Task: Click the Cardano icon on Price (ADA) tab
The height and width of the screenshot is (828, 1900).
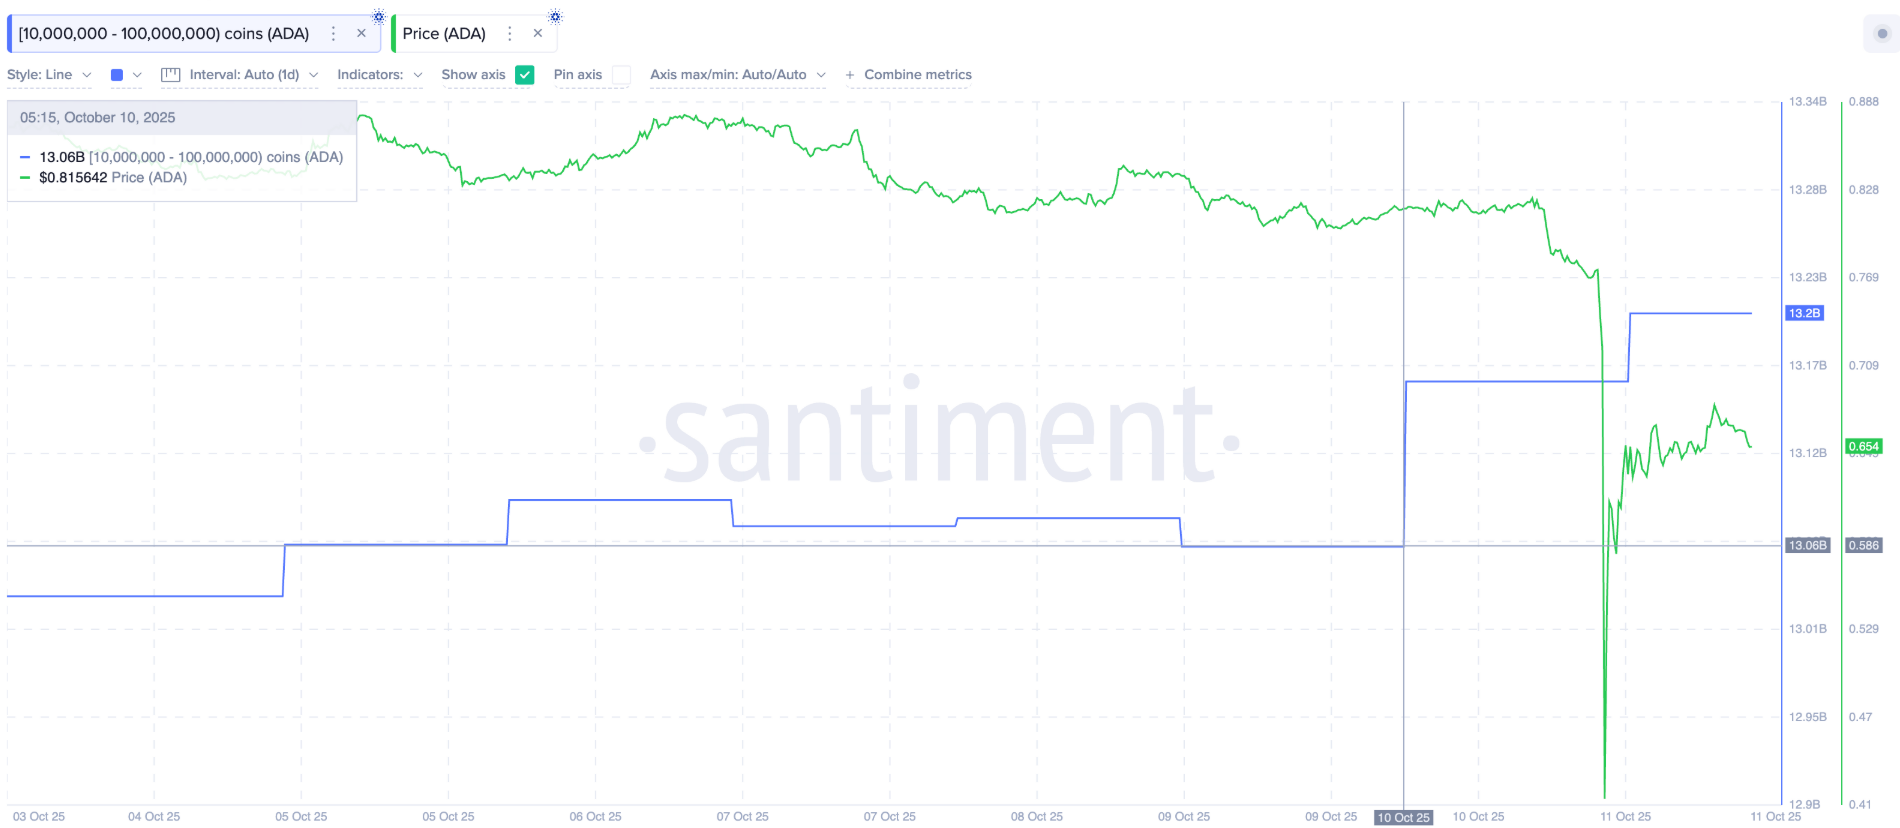Action: pos(555,16)
